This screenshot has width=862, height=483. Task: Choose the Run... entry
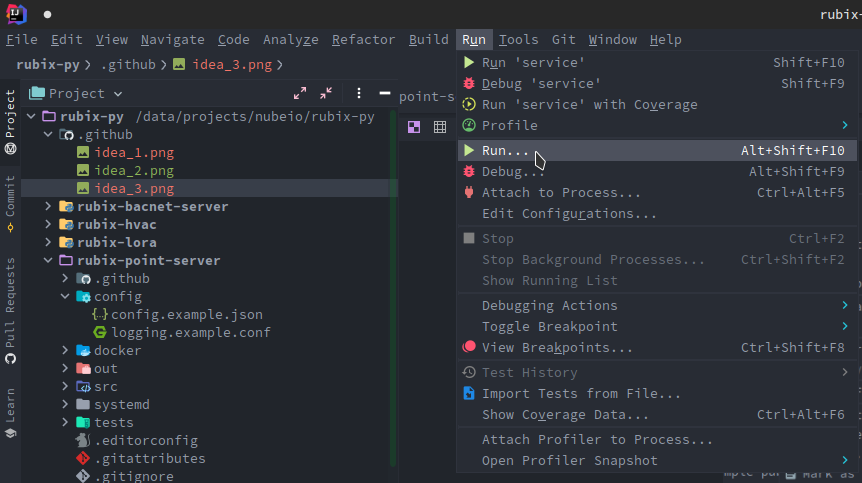click(657, 151)
